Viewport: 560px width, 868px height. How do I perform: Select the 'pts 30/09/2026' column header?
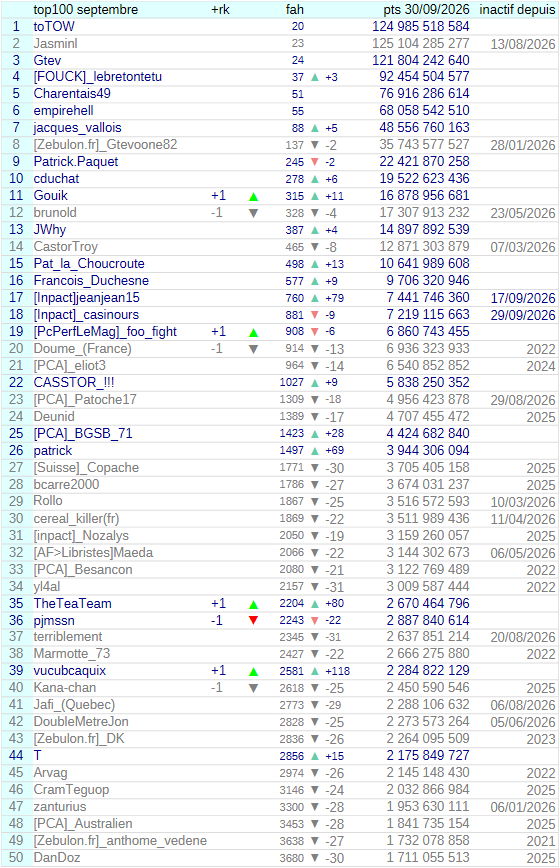[426, 9]
